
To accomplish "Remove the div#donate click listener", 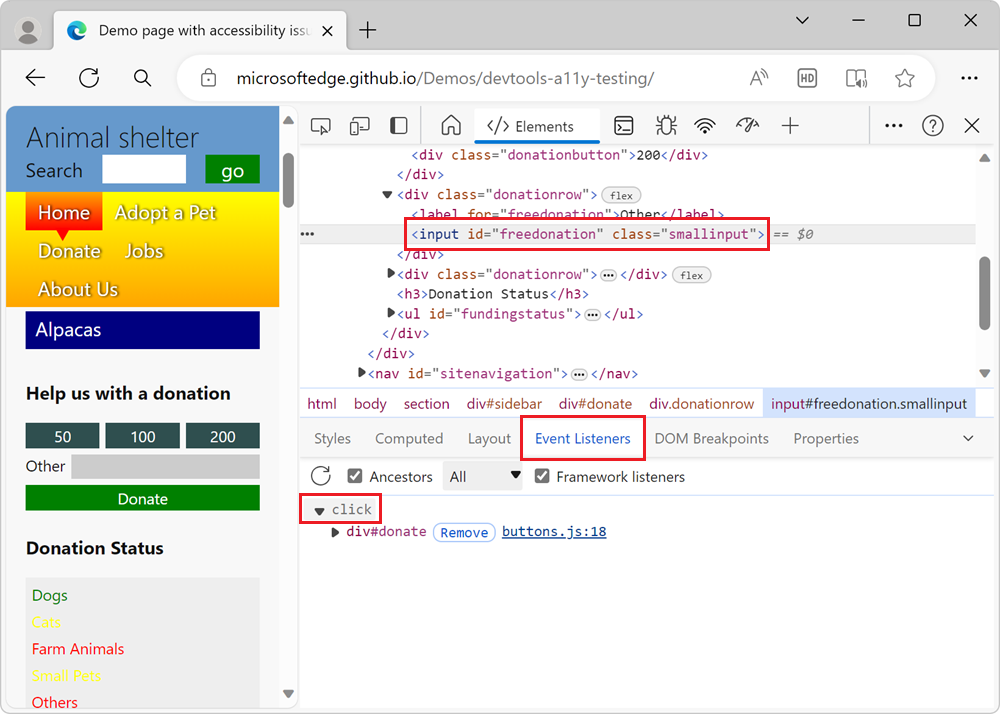I will 463,531.
